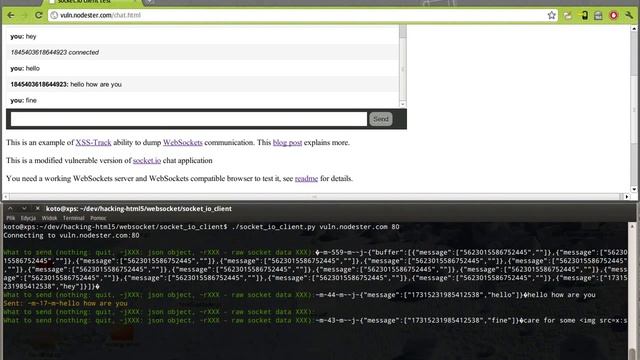
Task: Click the yellow phone extension icon
Action: 583,16
